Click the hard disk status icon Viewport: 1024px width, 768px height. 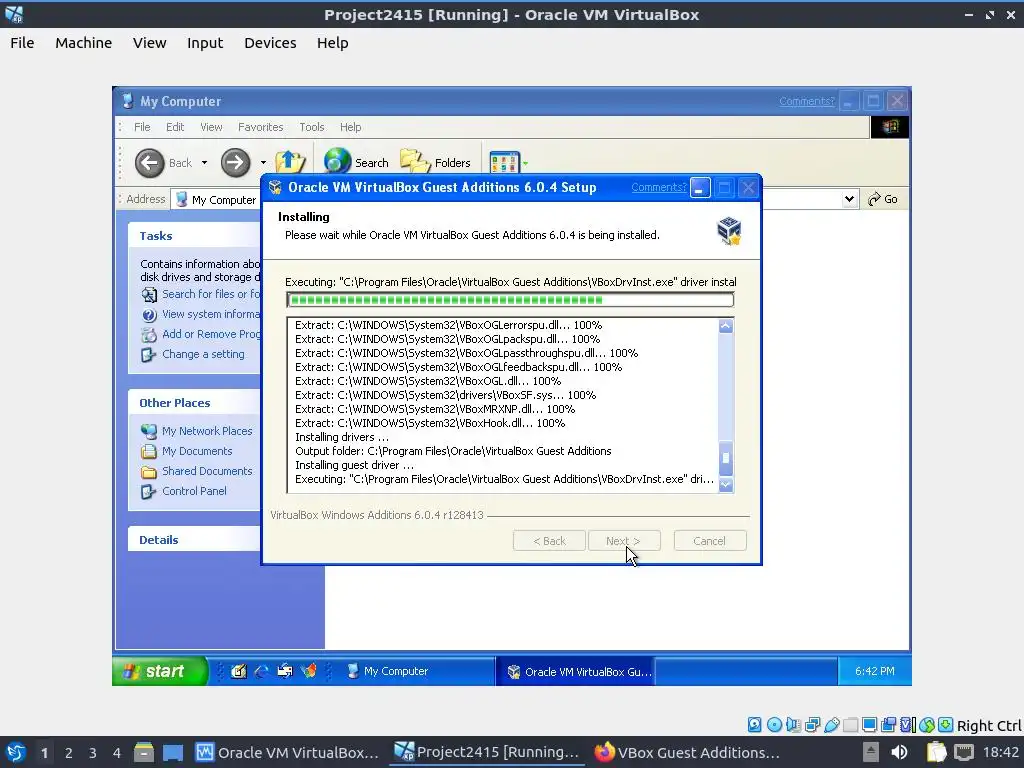point(754,724)
